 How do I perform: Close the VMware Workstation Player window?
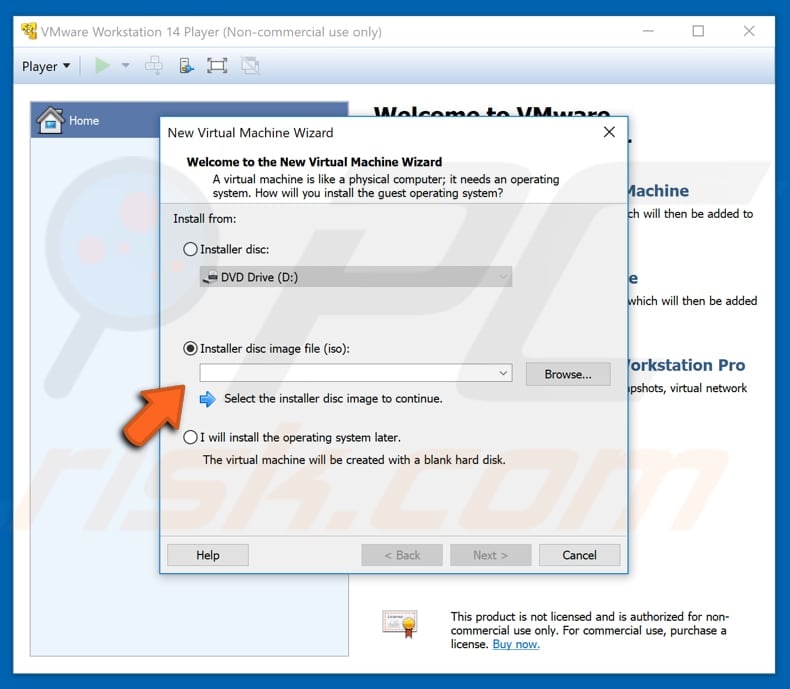coord(749,31)
